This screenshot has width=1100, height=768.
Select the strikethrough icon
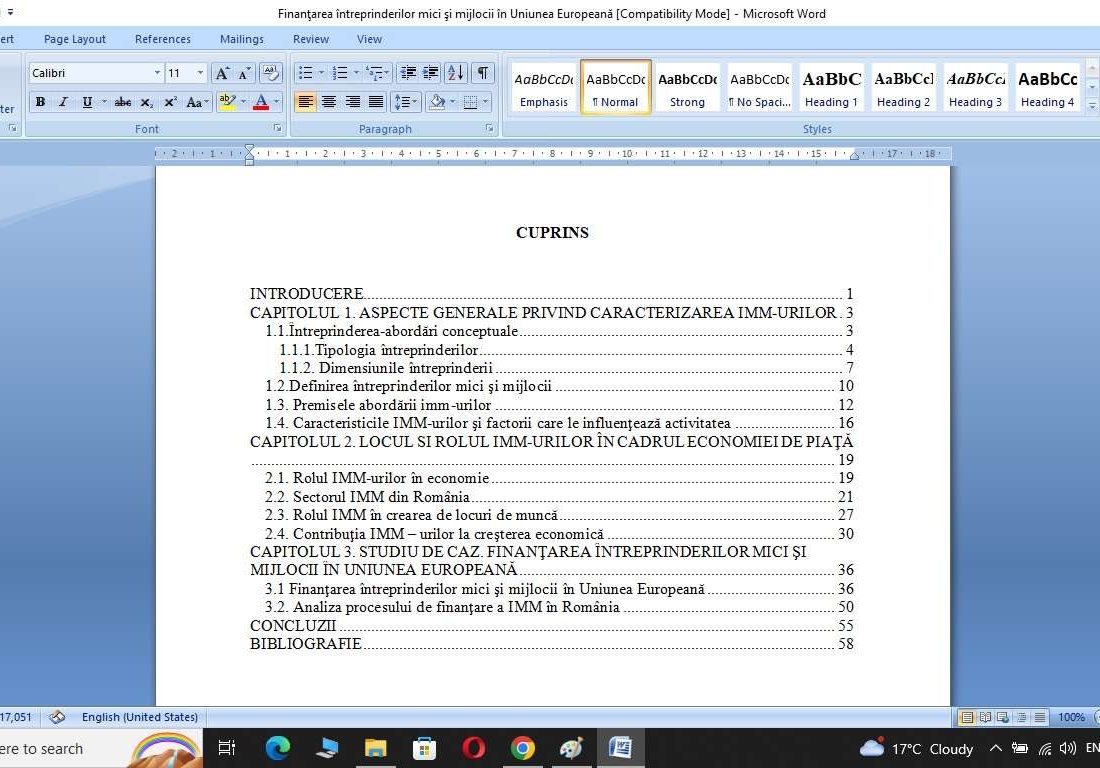(125, 102)
